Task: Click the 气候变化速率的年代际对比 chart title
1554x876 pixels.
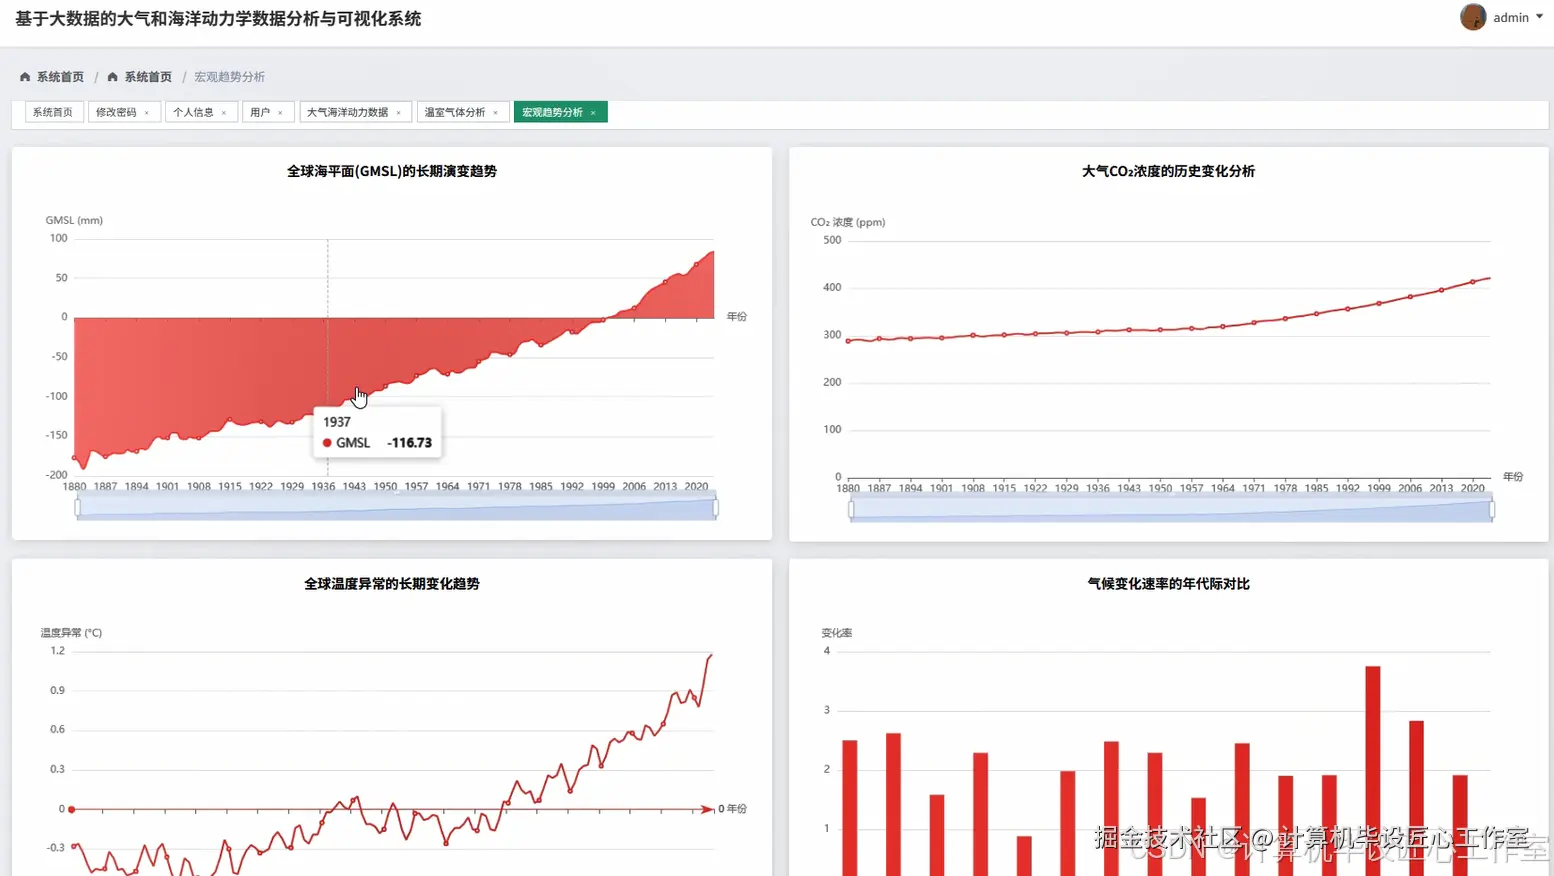Action: [x=1168, y=584]
